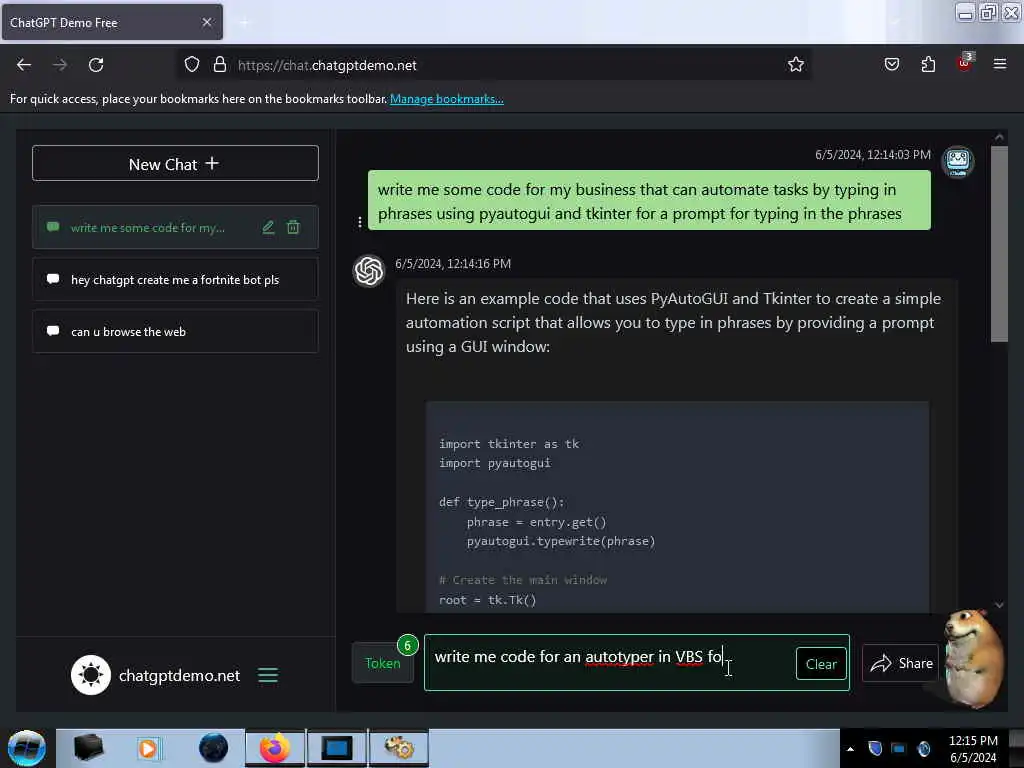Open the 'can u browse the web' chat
This screenshot has width=1024, height=768.
coord(175,332)
